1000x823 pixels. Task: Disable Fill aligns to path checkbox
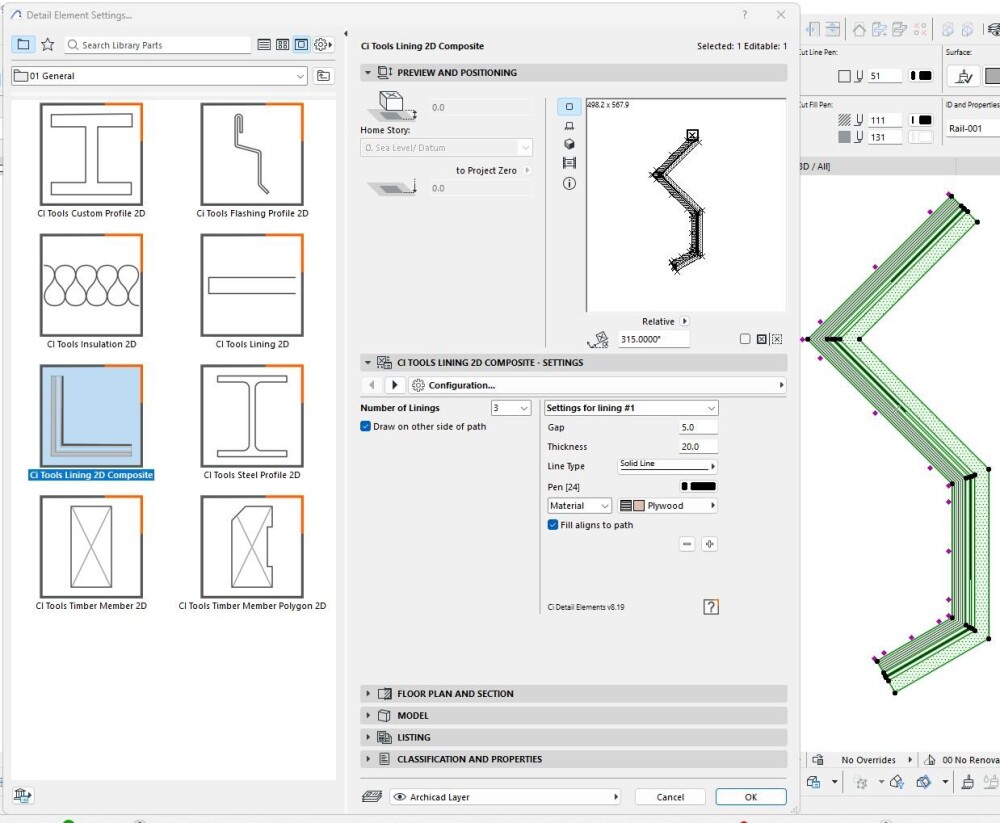pyautogui.click(x=553, y=525)
